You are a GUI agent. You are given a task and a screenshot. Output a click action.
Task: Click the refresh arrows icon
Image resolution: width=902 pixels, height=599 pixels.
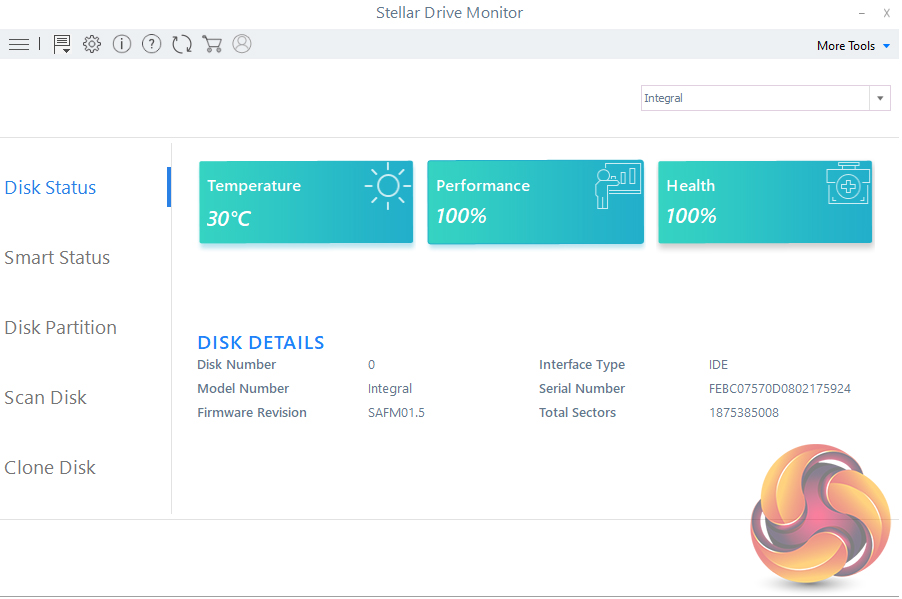pos(181,44)
